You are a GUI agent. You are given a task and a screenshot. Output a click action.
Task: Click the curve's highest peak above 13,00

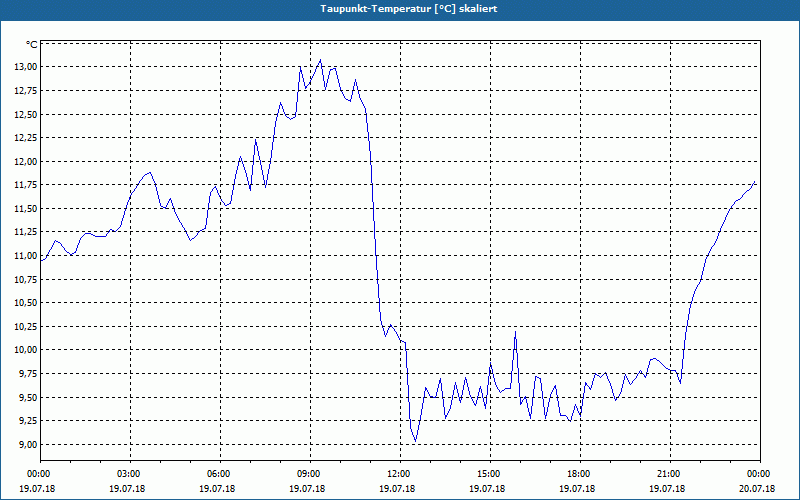coord(320,60)
